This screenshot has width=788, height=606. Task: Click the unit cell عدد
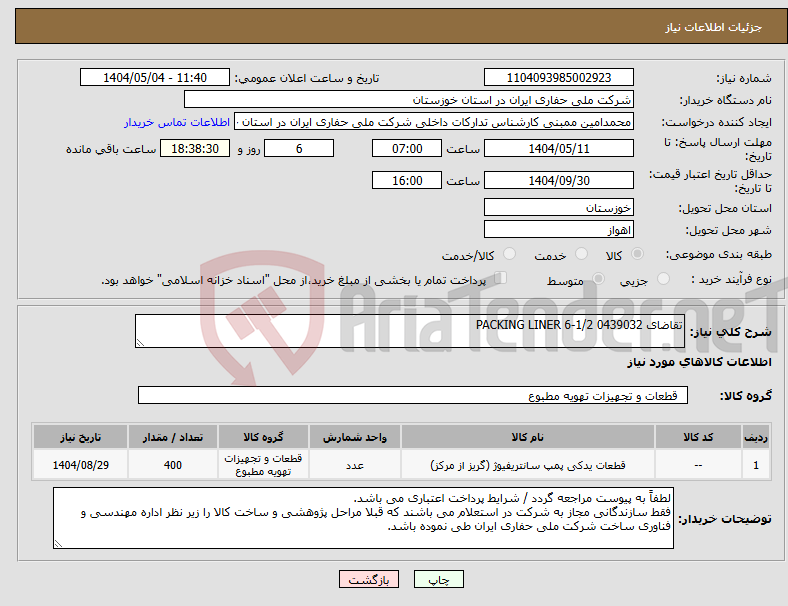pyautogui.click(x=355, y=465)
